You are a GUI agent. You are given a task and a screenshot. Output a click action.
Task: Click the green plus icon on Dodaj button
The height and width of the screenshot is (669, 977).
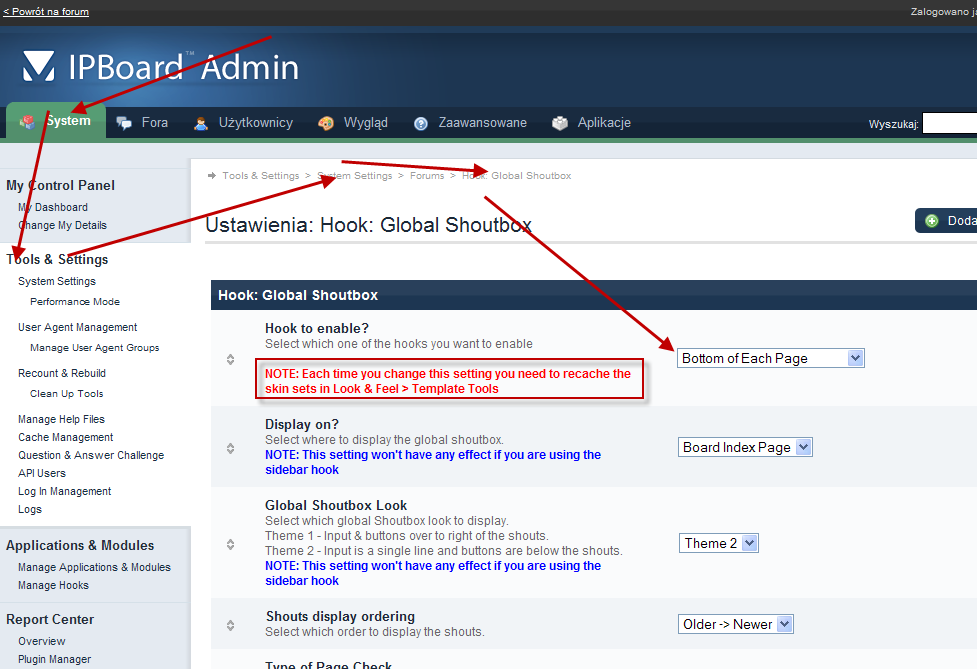click(x=932, y=221)
